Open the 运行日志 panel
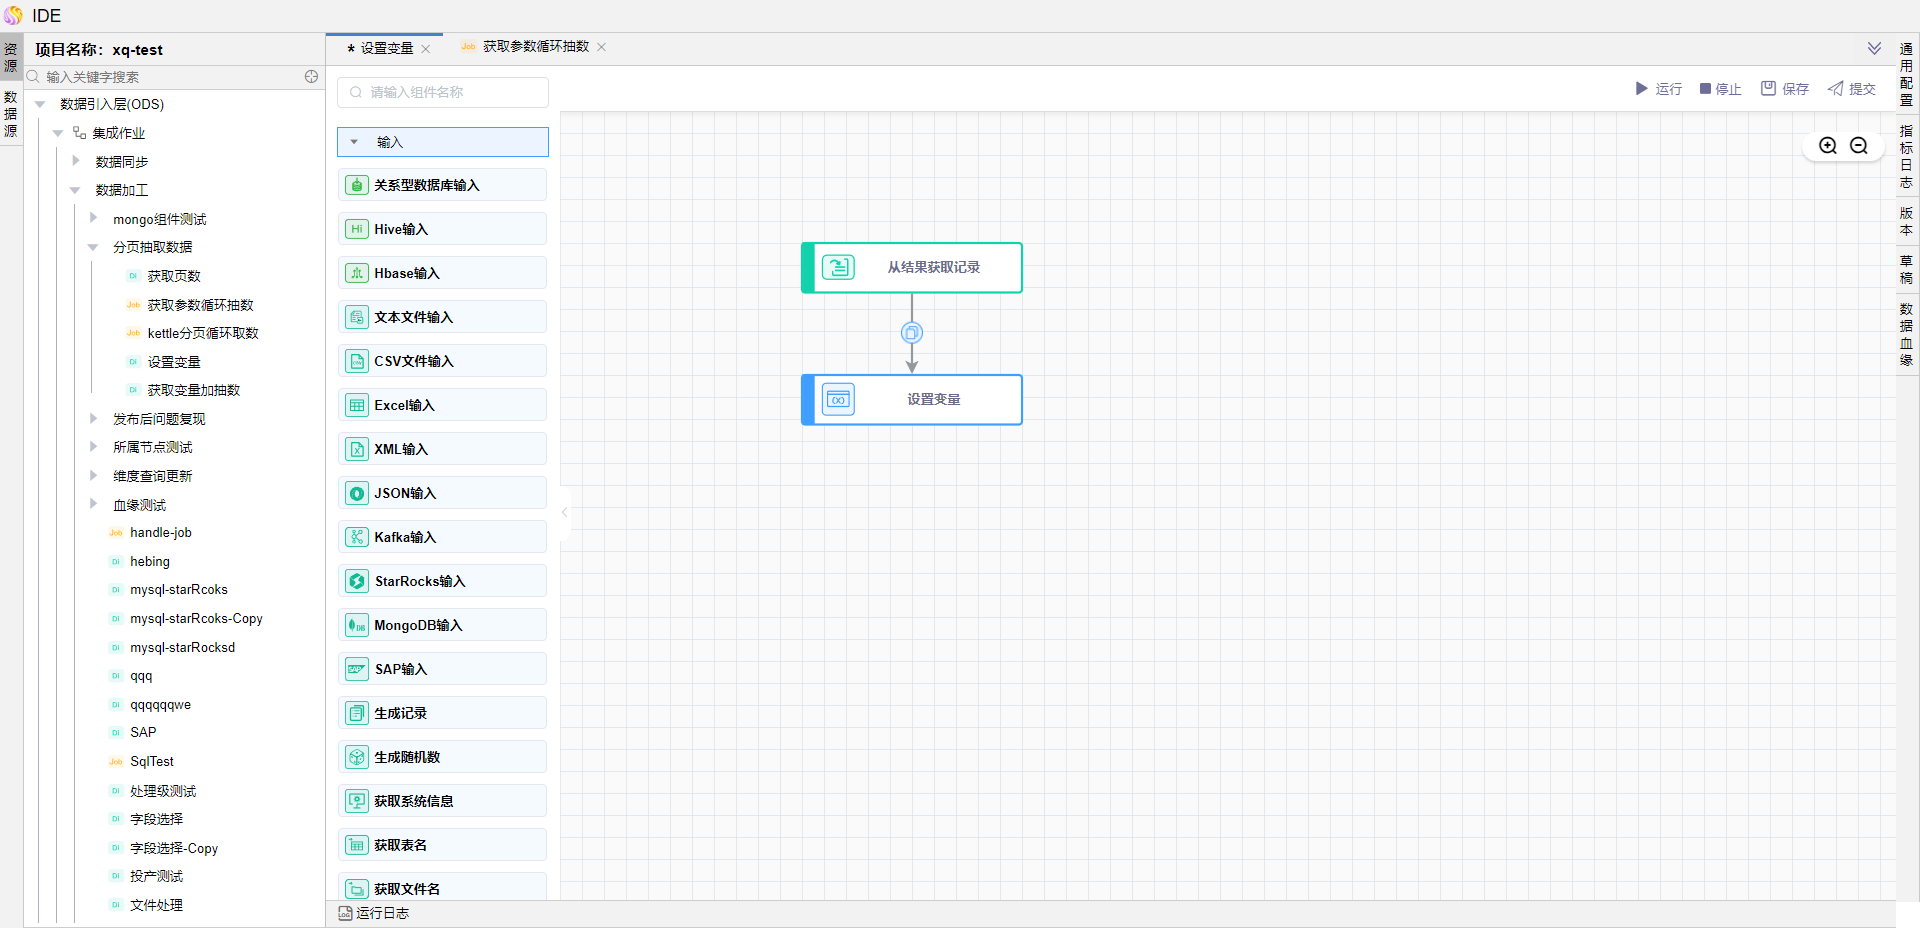 click(374, 913)
